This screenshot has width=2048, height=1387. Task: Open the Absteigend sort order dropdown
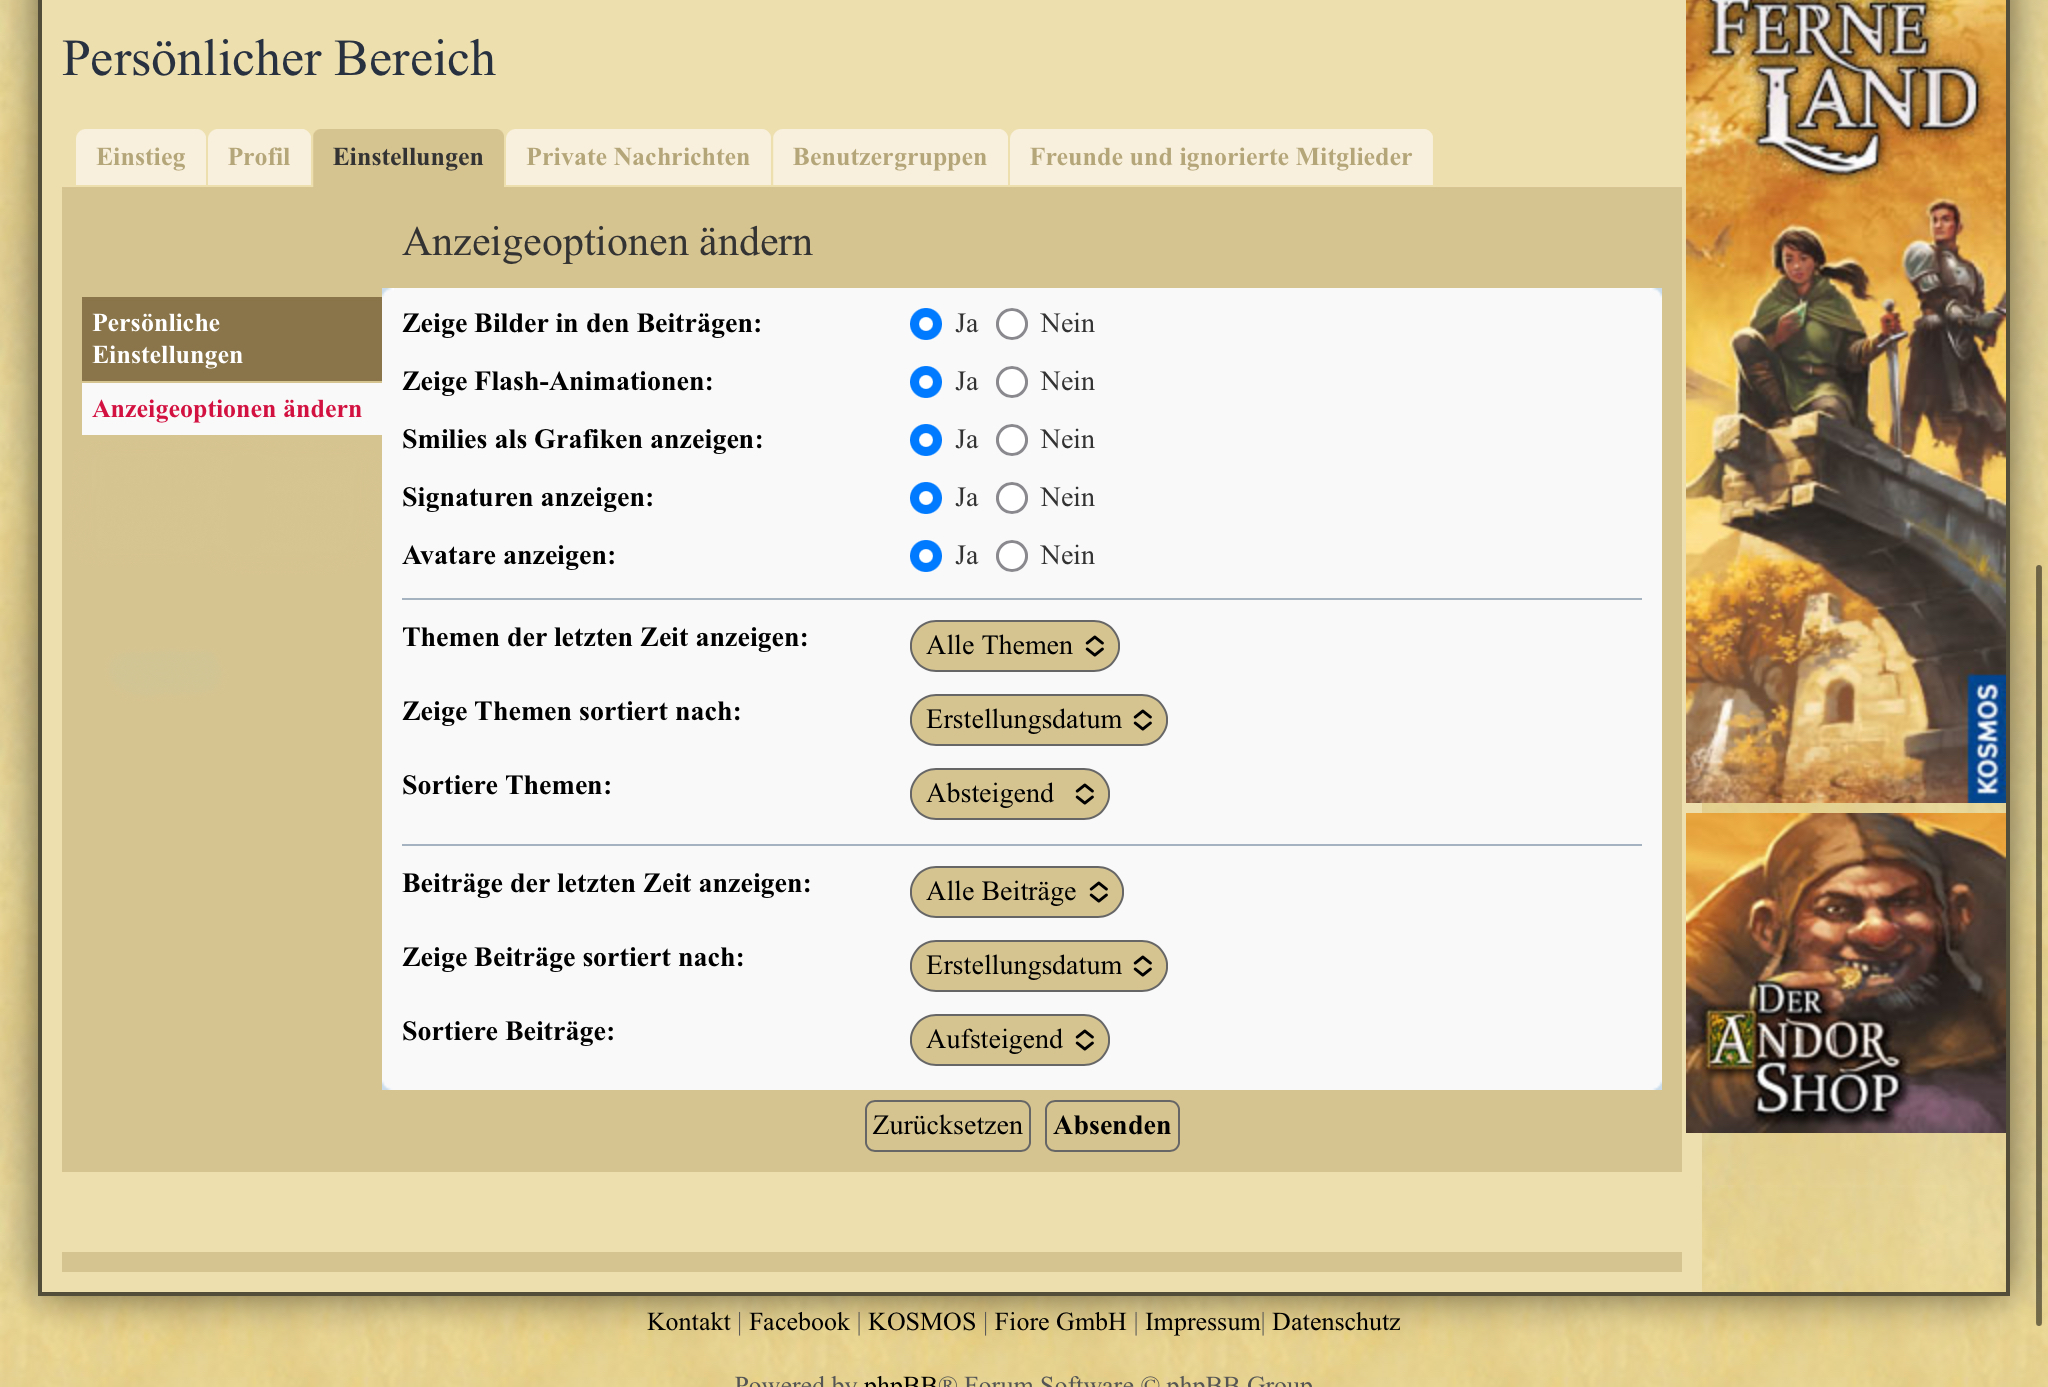coord(1009,794)
